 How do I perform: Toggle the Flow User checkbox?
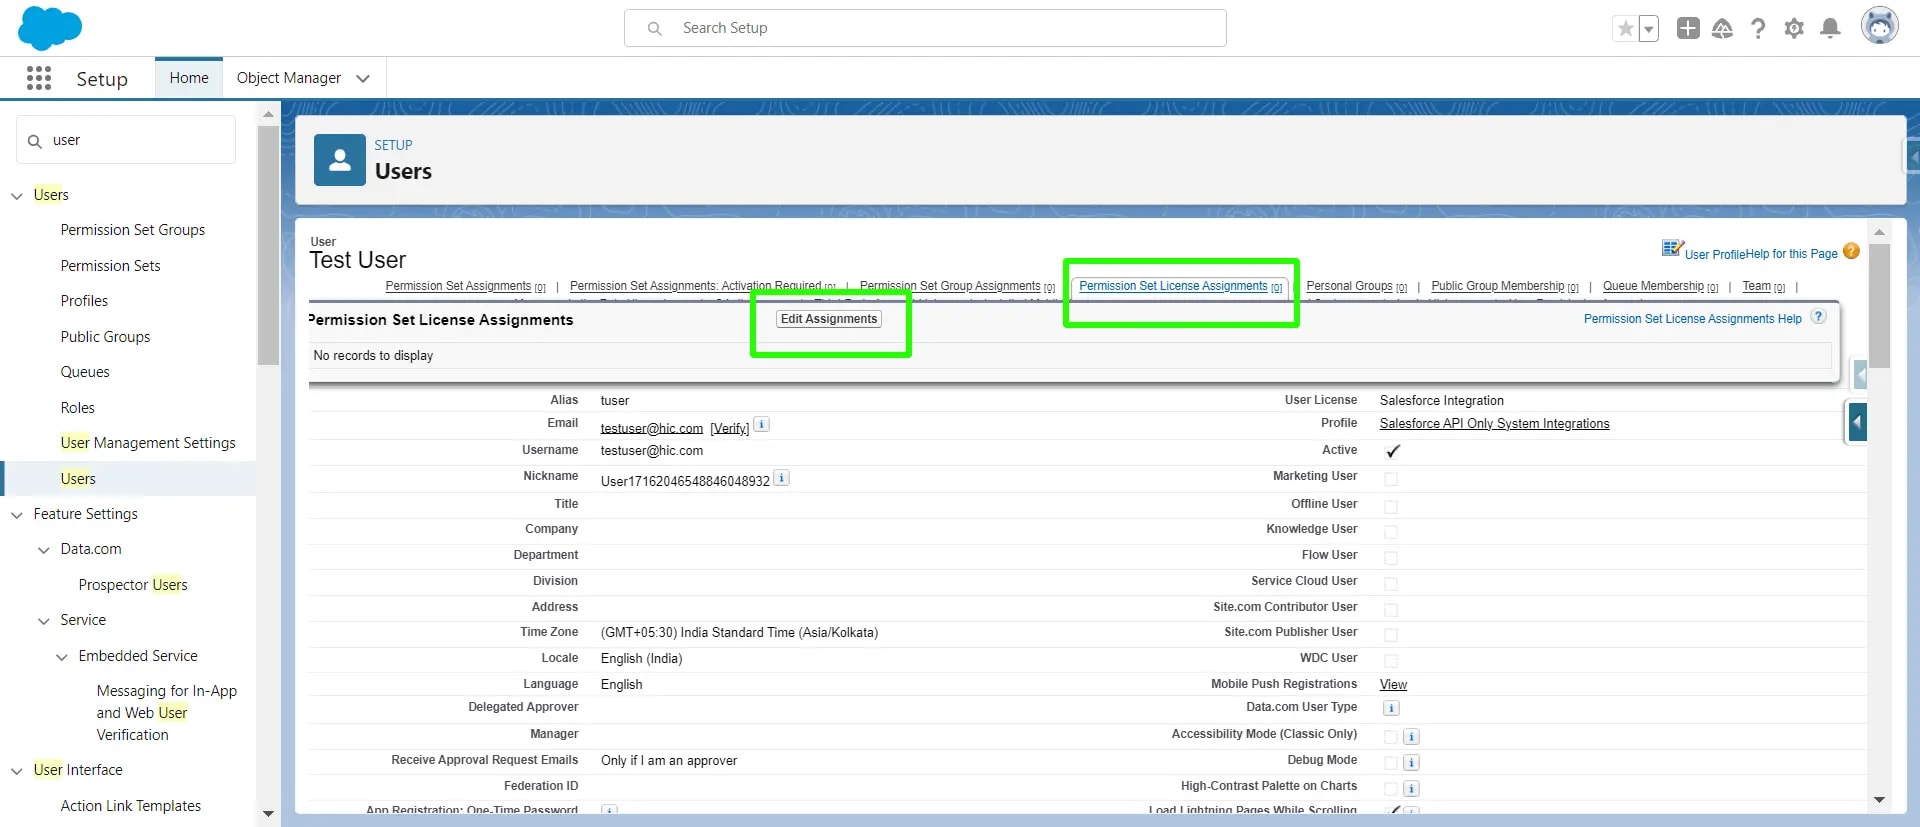click(1391, 557)
